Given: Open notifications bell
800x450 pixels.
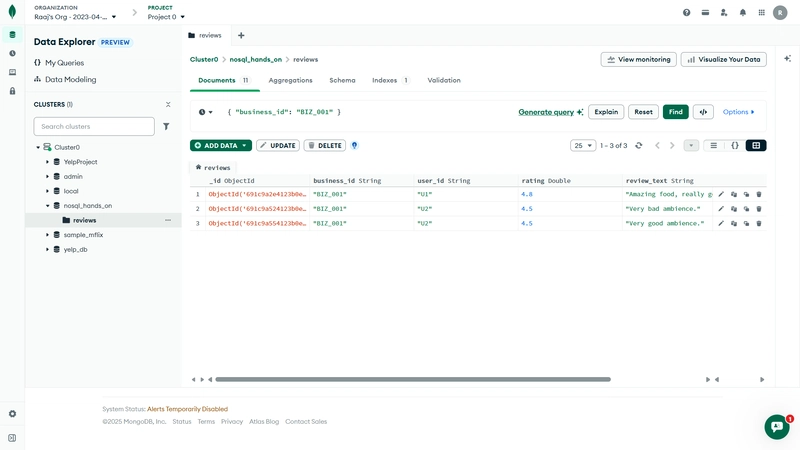Looking at the screenshot, I should tap(743, 13).
